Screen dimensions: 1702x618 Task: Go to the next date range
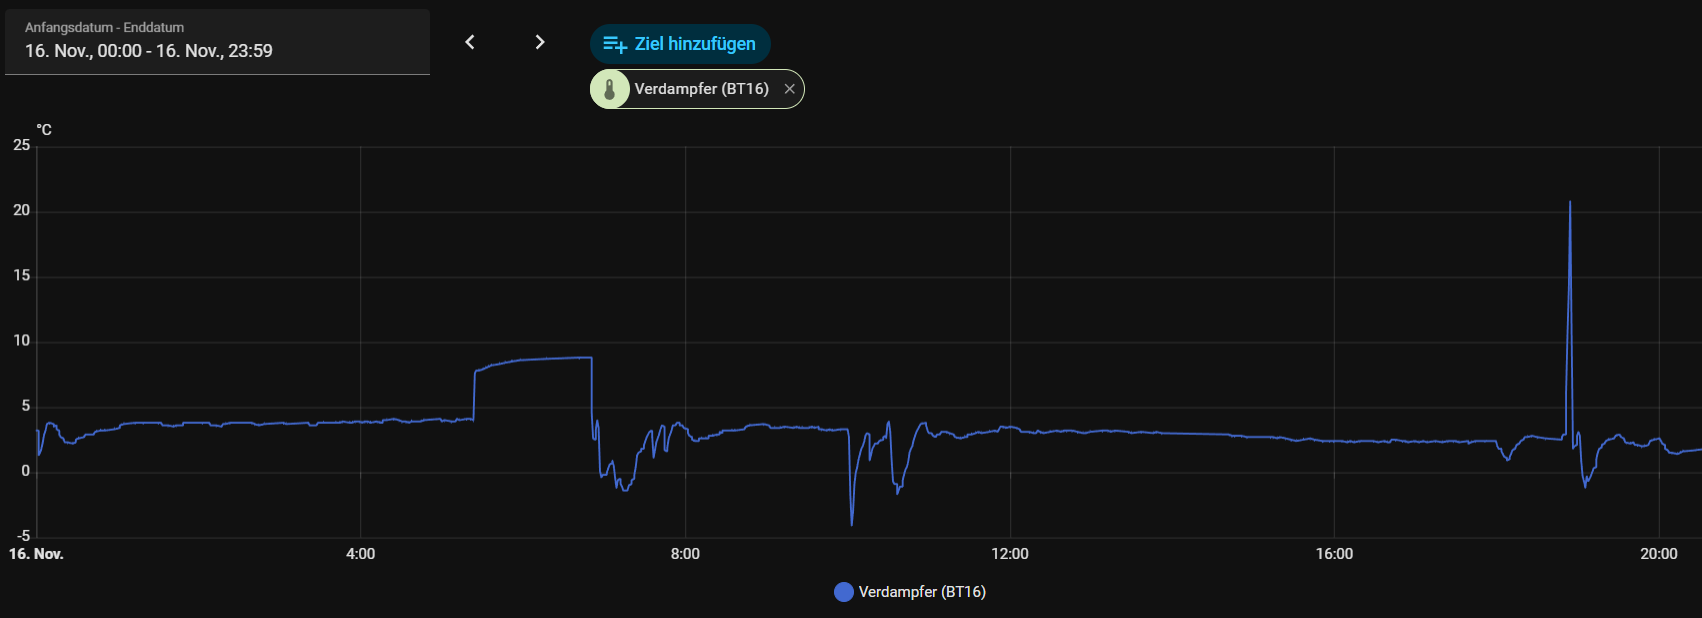(540, 42)
